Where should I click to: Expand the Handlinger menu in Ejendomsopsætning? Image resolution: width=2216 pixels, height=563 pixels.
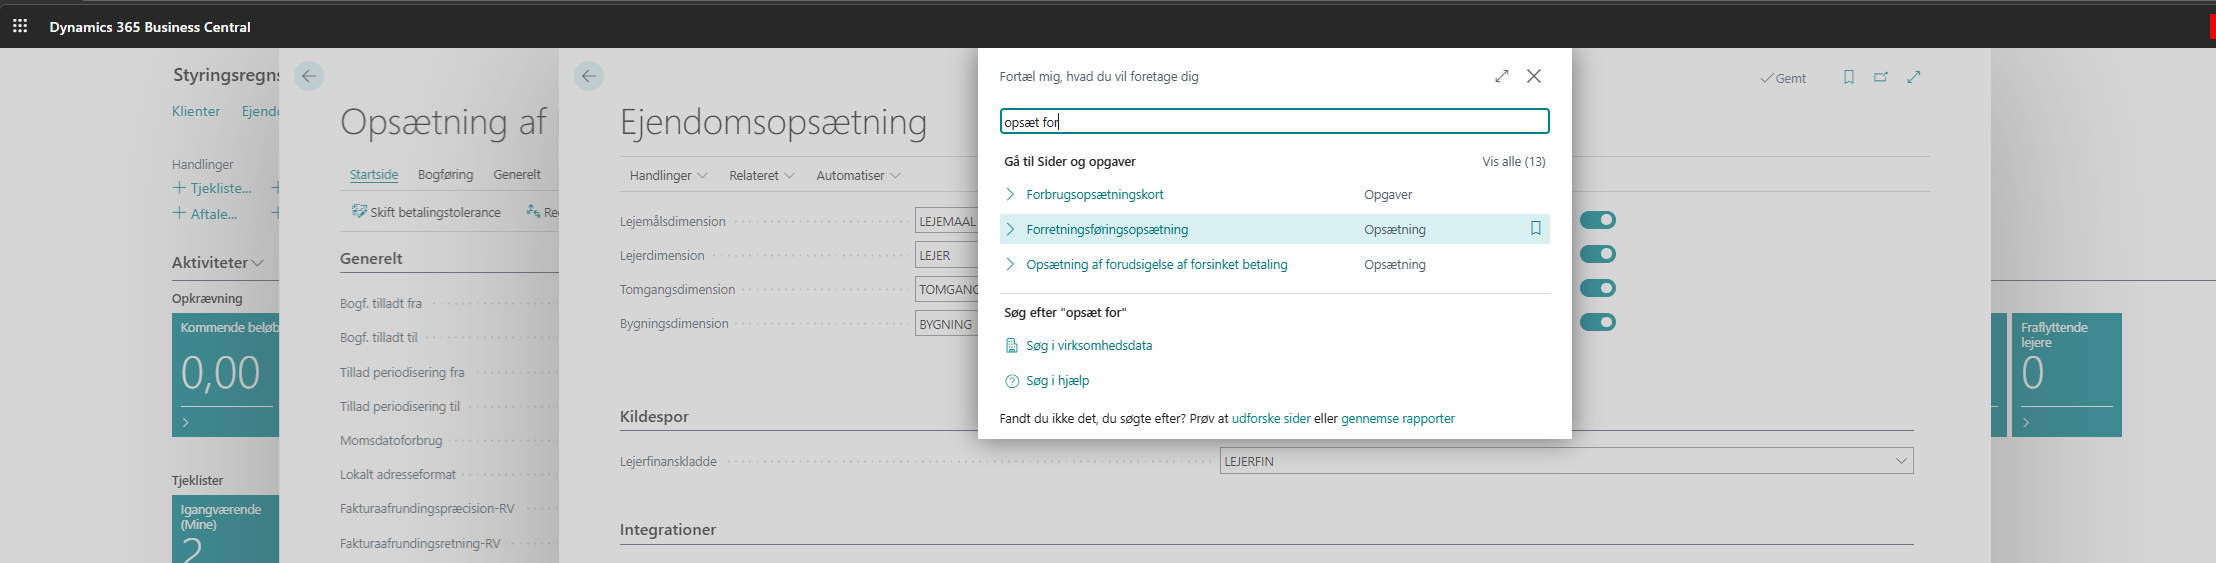[667, 175]
